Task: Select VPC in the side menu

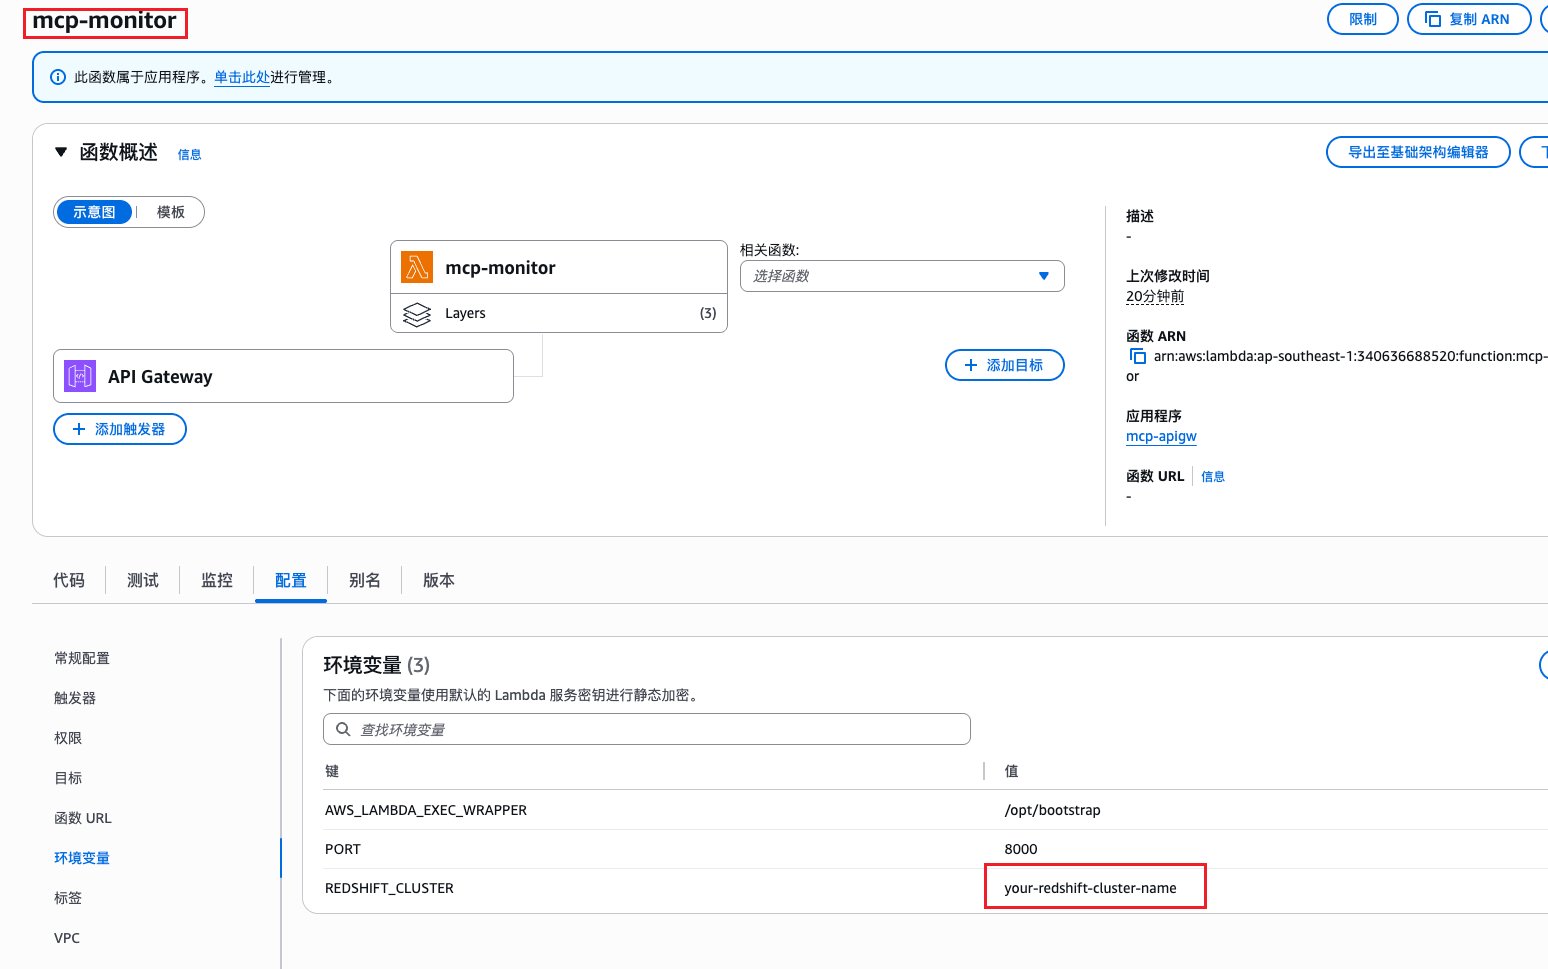Action: pos(67,938)
